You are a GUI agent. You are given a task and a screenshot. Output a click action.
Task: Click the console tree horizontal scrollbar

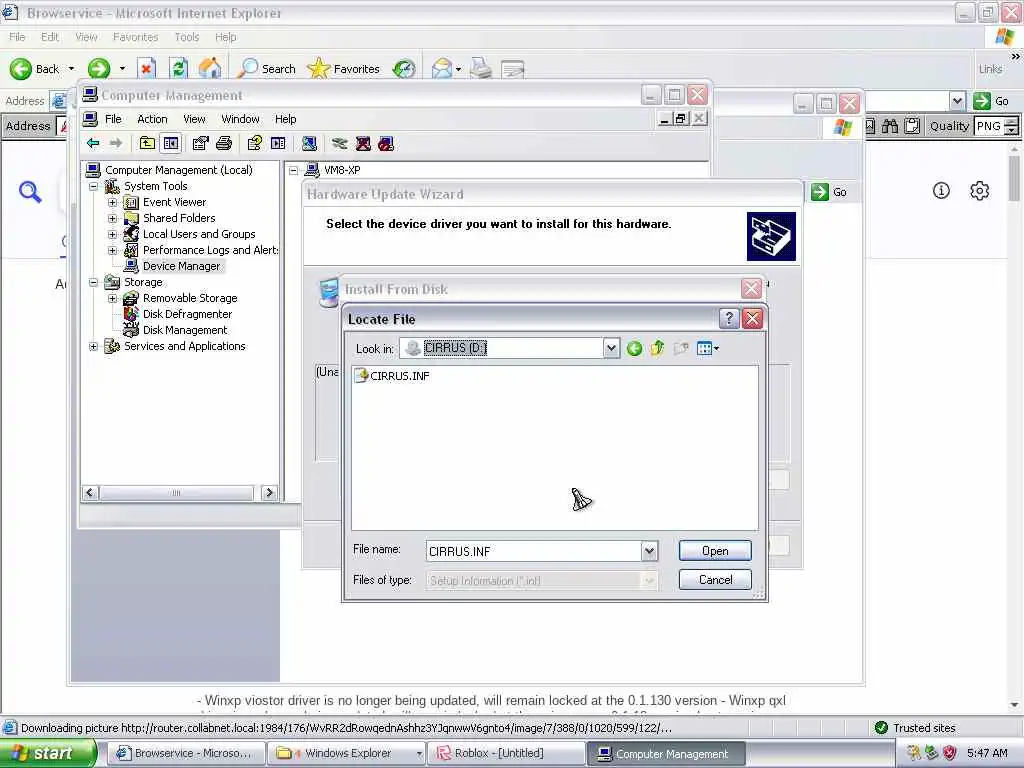(x=176, y=493)
